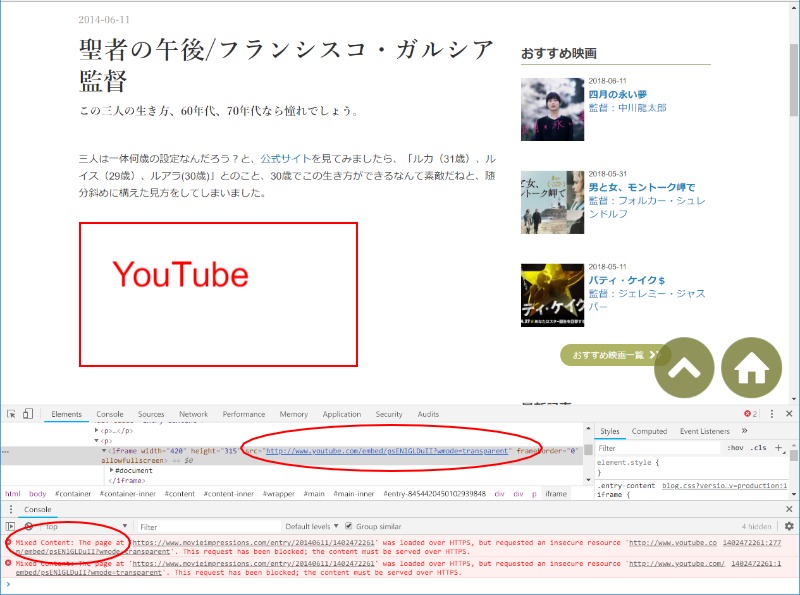Click the red error count badge
800x595 pixels.
click(x=751, y=414)
